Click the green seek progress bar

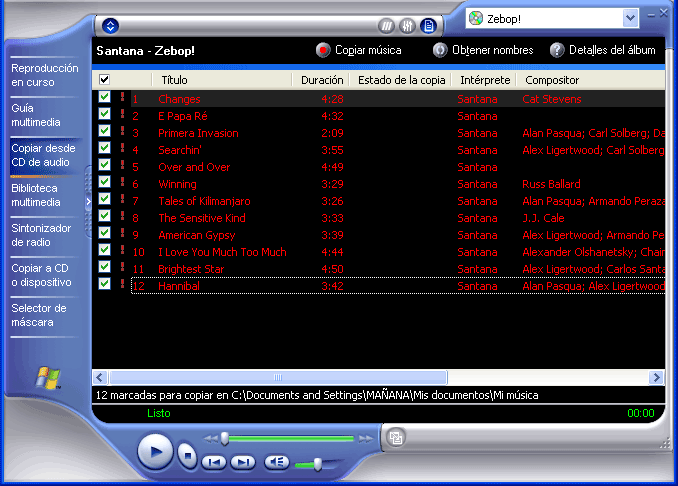291,439
